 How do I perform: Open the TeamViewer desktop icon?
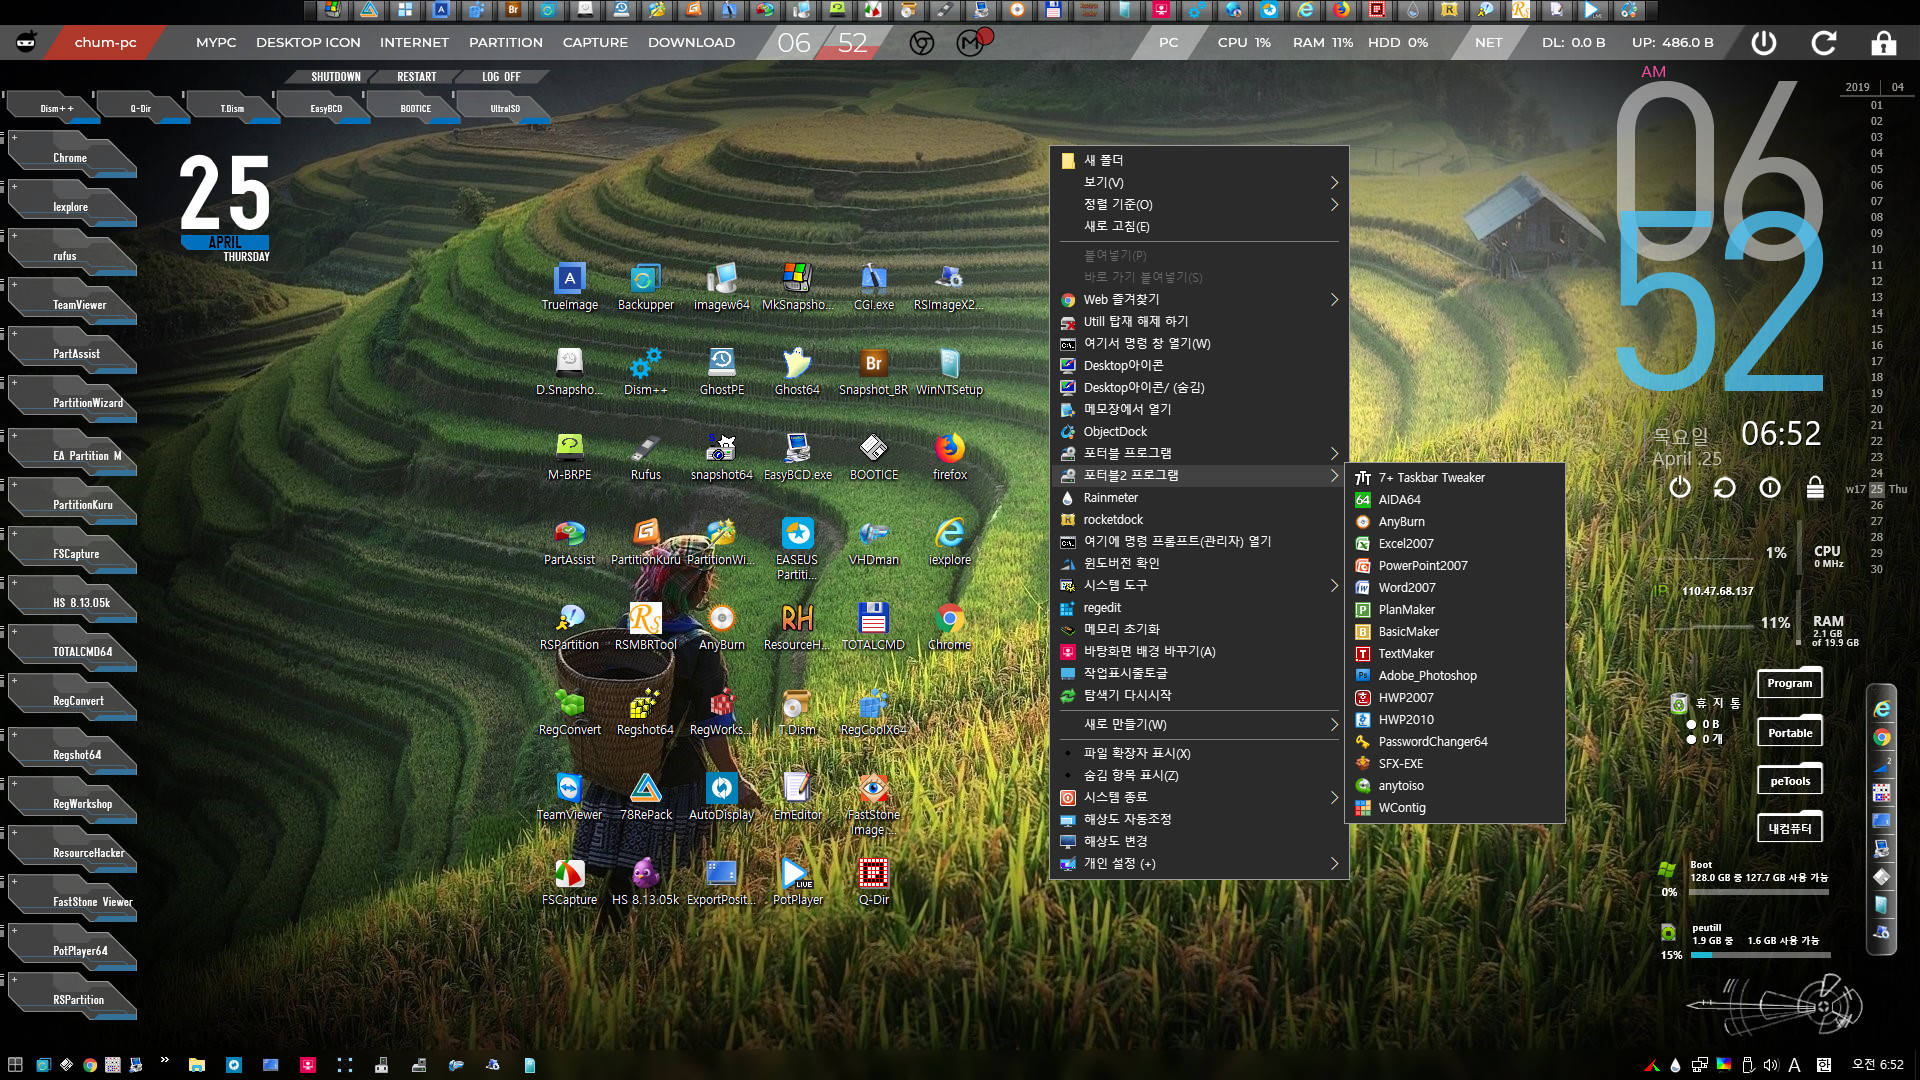pyautogui.click(x=569, y=796)
